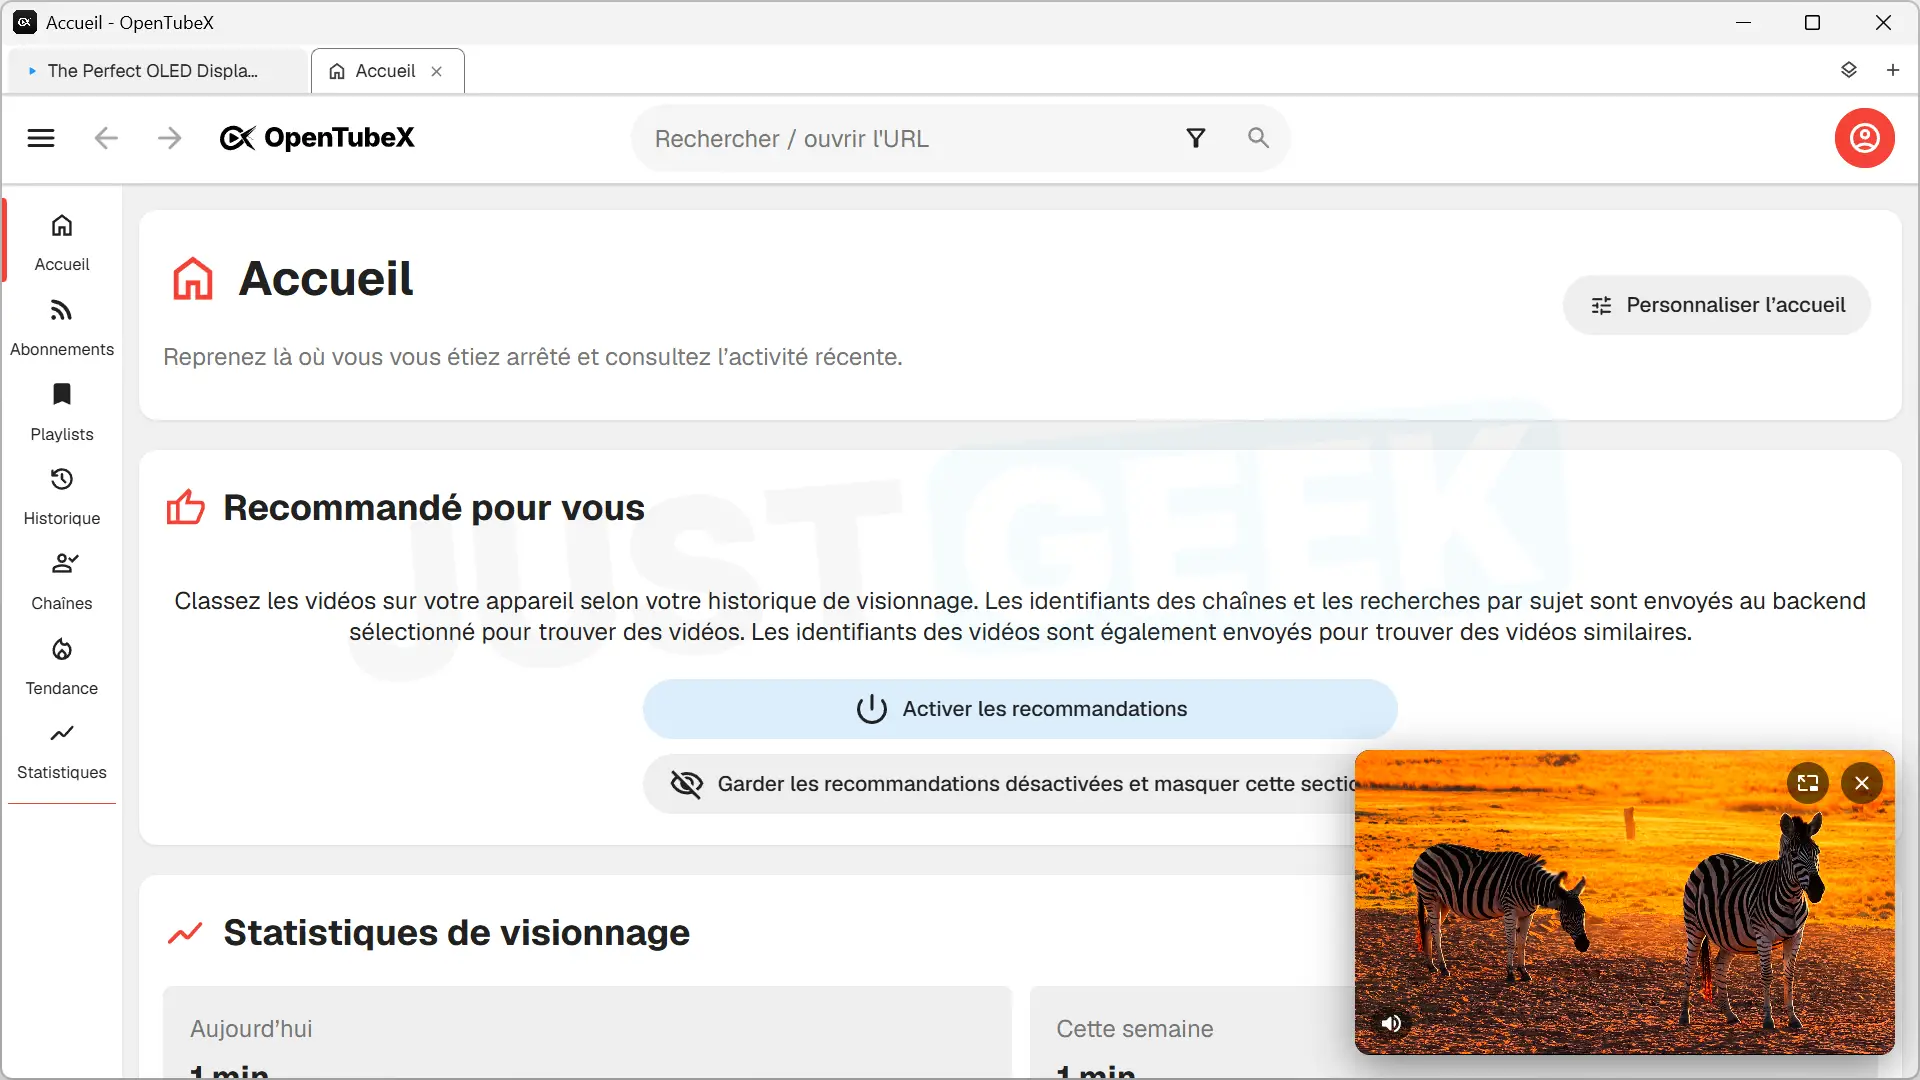Open Abonnements in the sidebar
This screenshot has width=1920, height=1080.
[x=62, y=327]
